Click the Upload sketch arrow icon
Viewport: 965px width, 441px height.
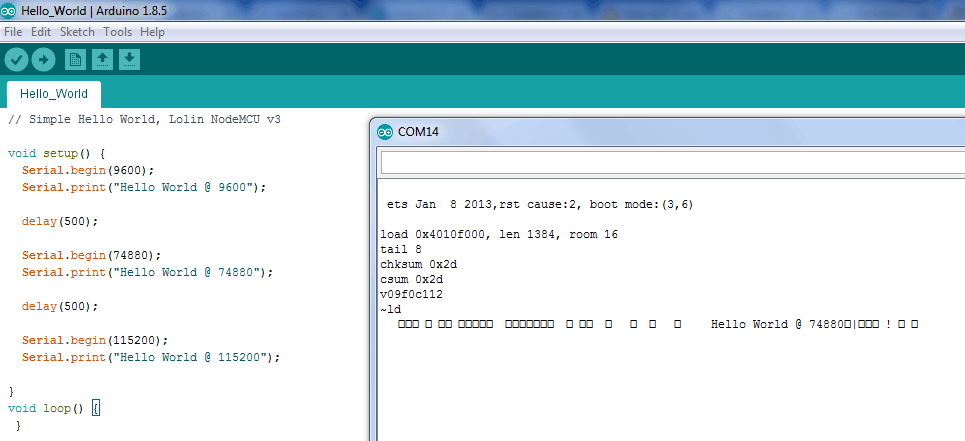(44, 60)
